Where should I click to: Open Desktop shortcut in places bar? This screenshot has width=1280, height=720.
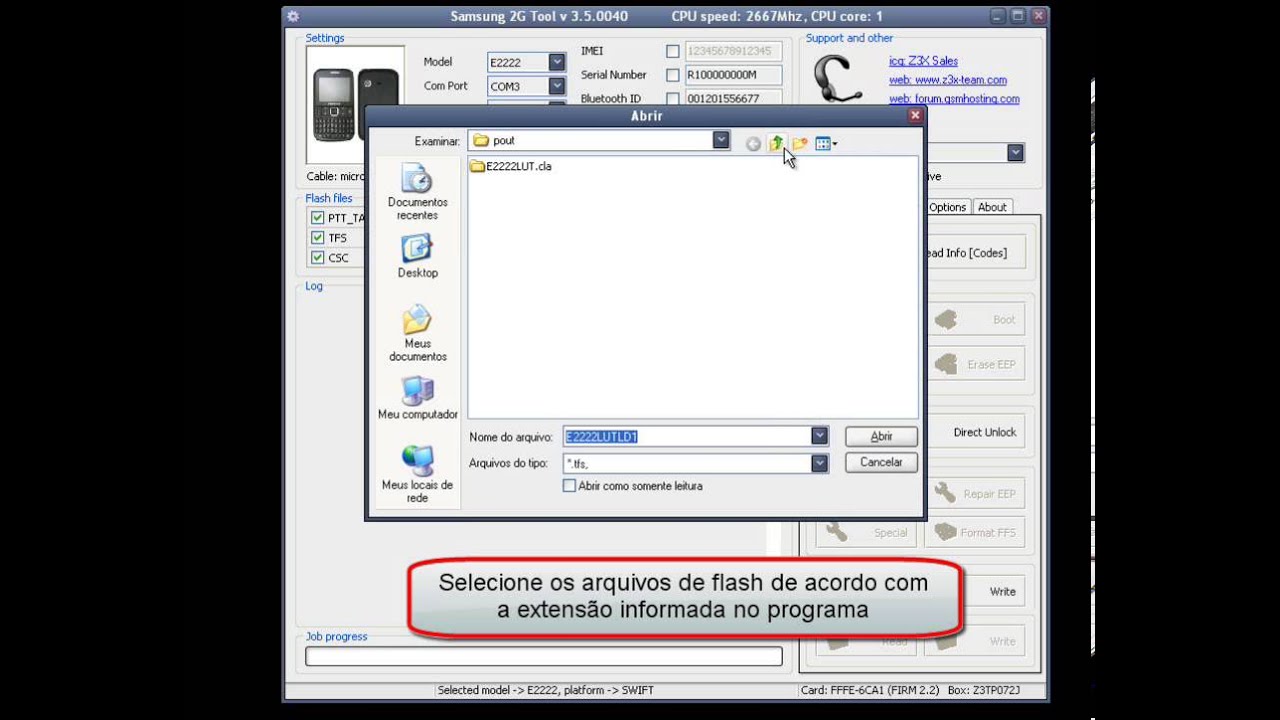[x=417, y=256]
